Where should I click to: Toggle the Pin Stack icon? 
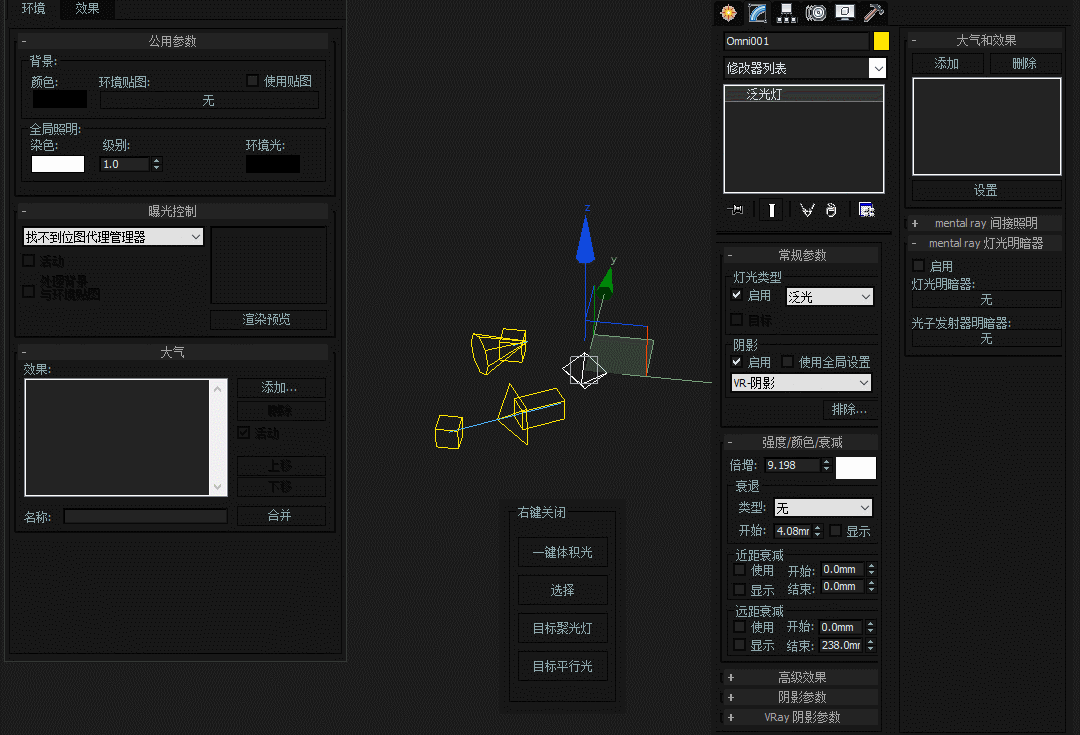[x=736, y=210]
